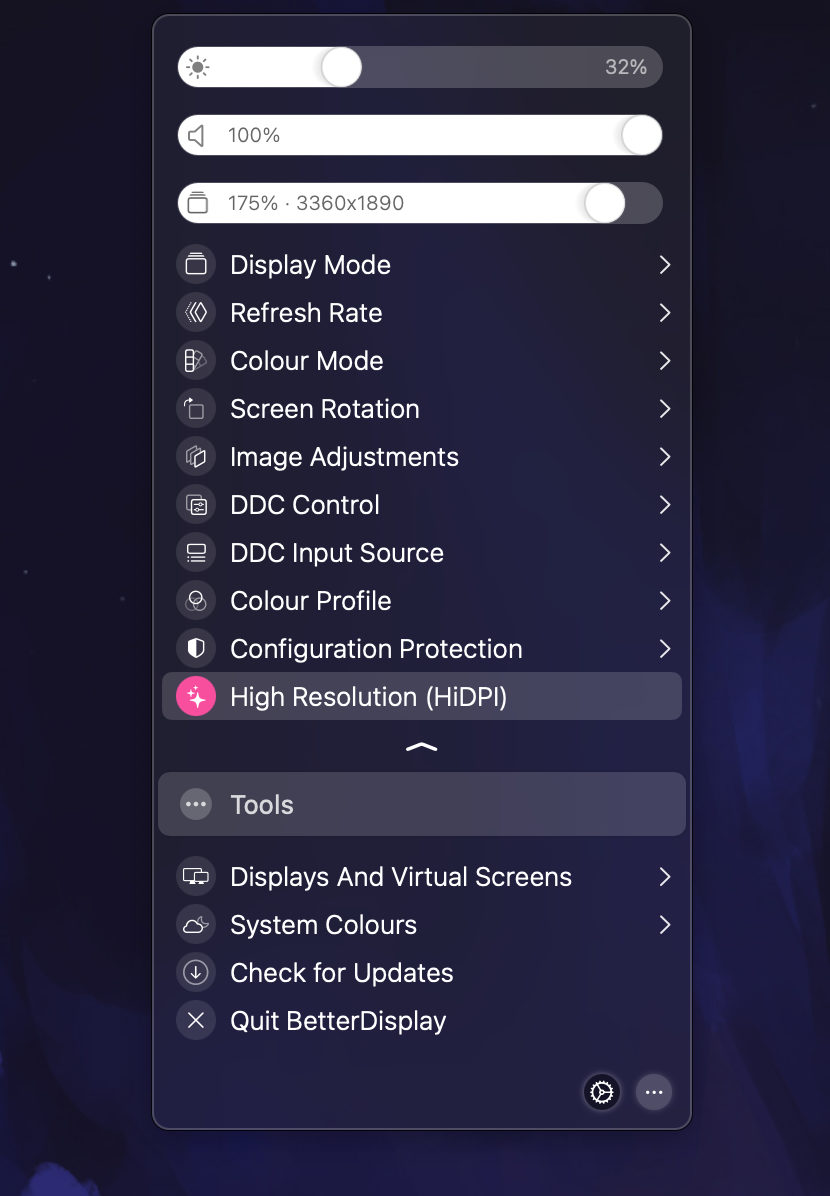
Task: Click the speaker icon to mute volume
Action: point(197,135)
